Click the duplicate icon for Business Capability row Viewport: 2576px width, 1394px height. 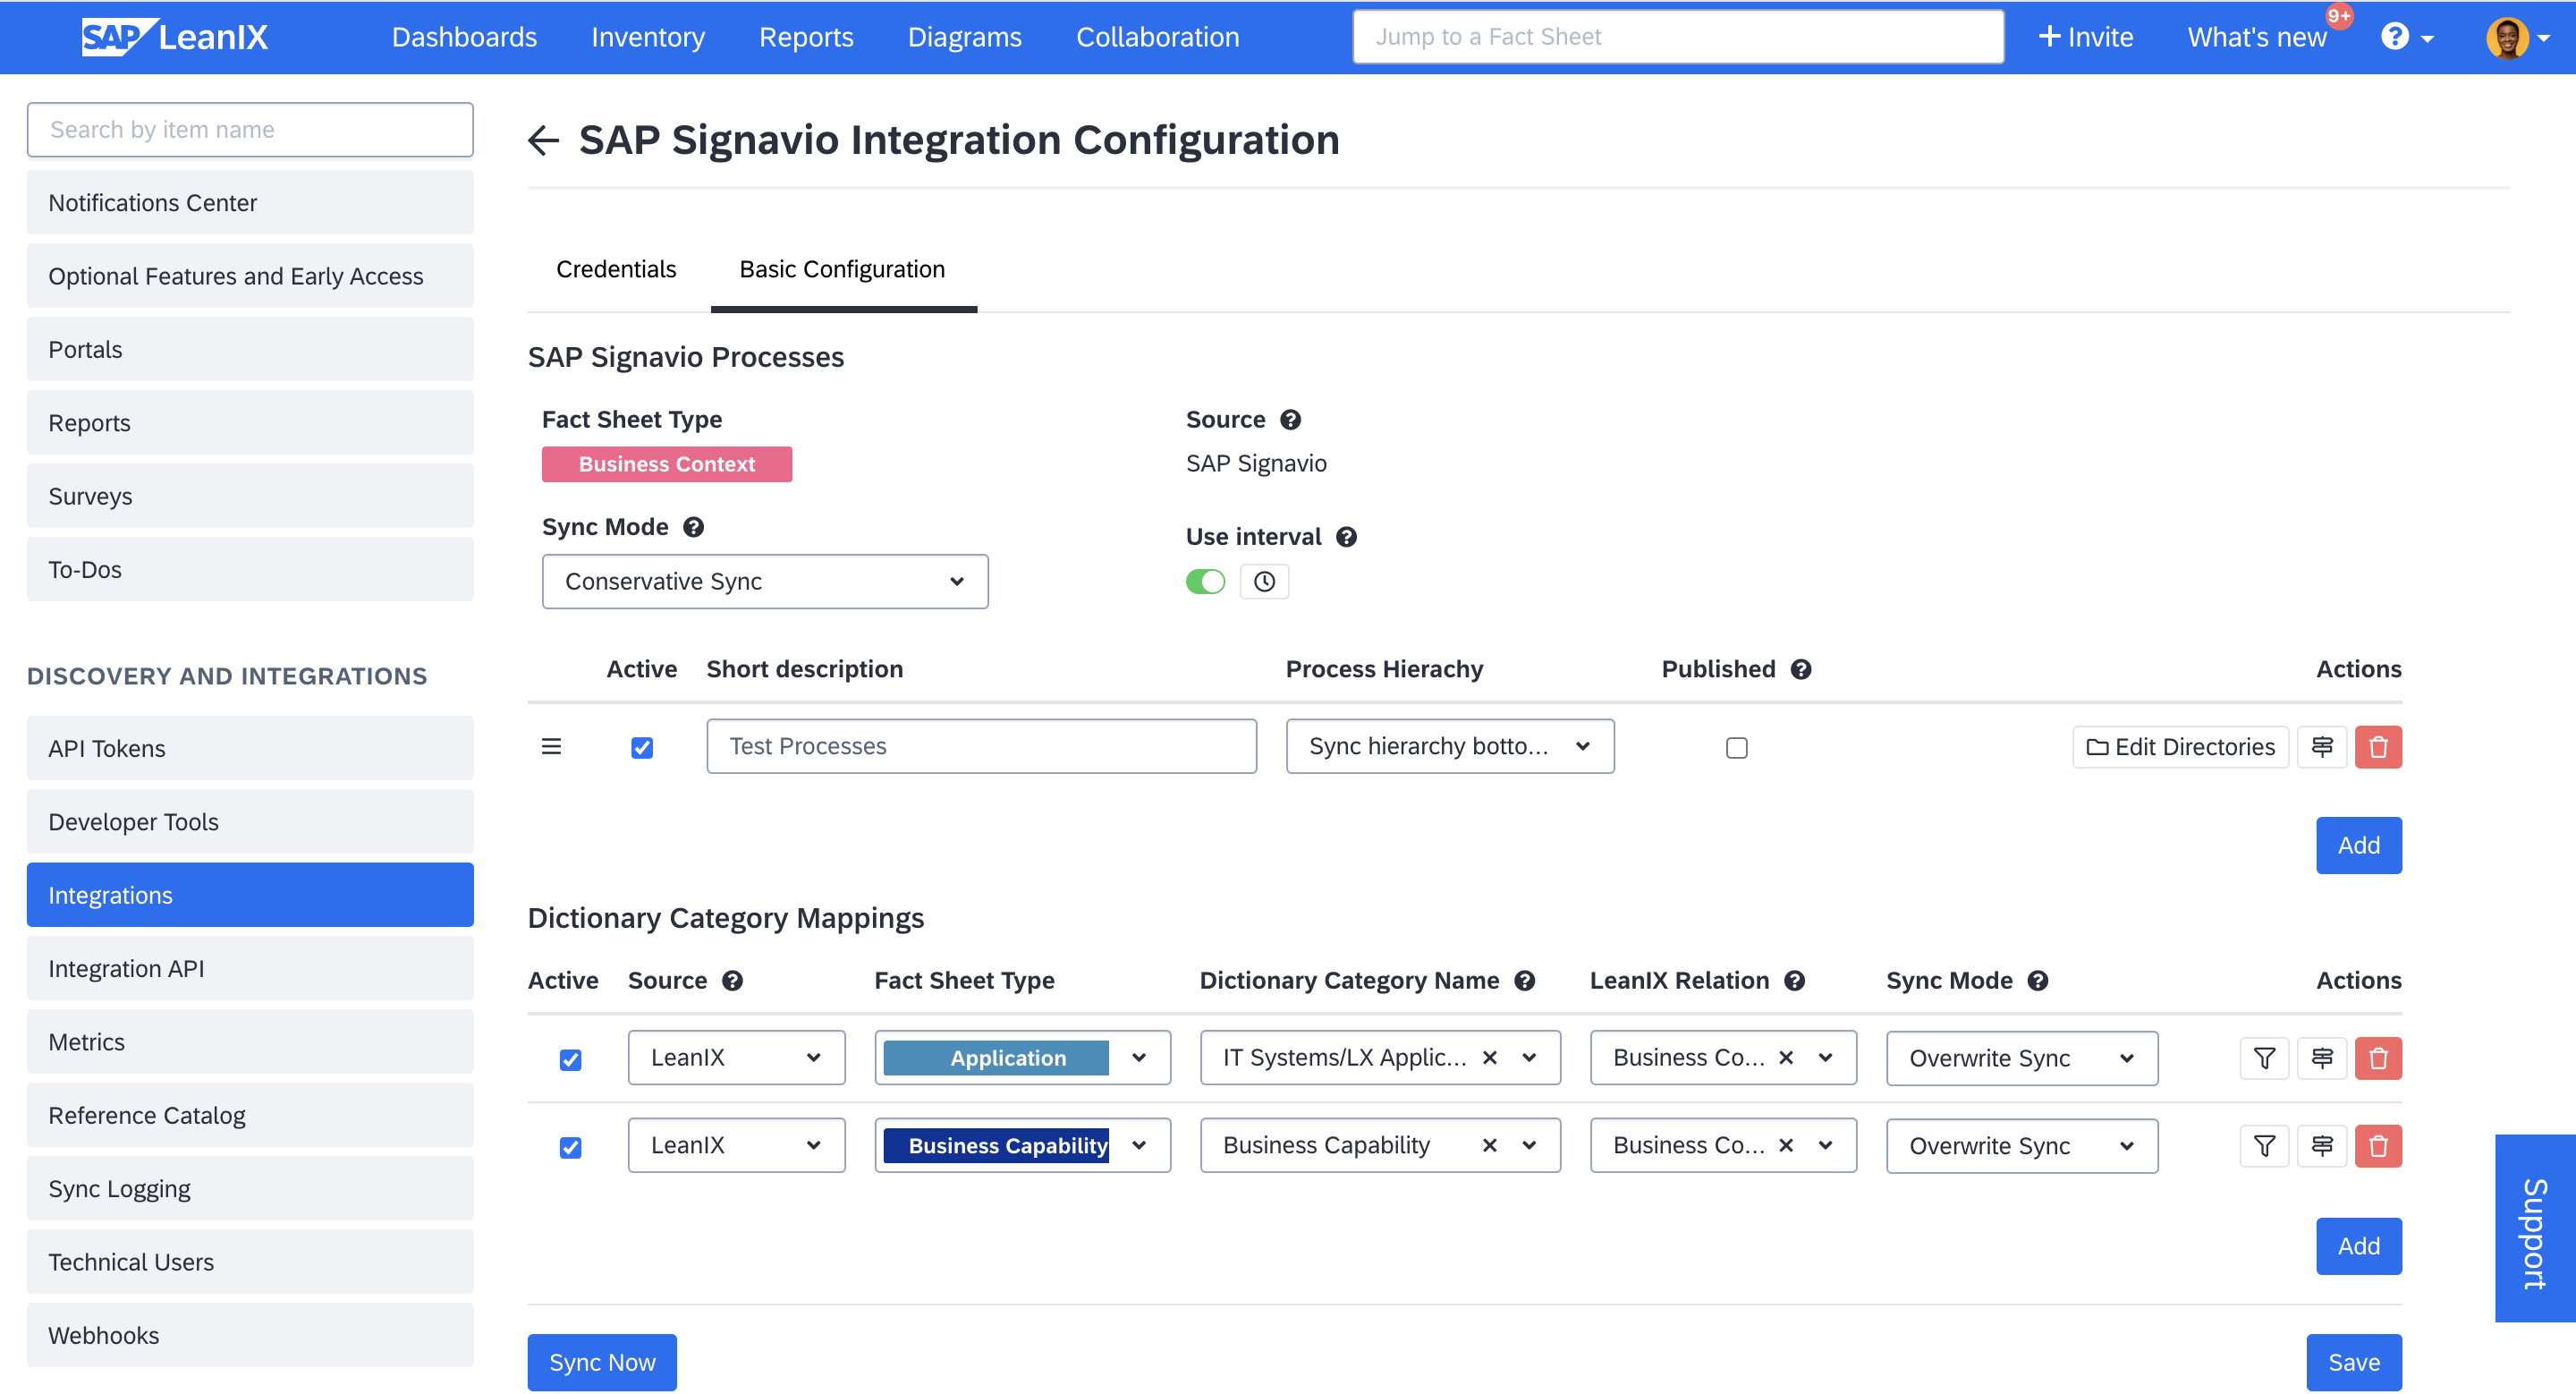point(2320,1145)
